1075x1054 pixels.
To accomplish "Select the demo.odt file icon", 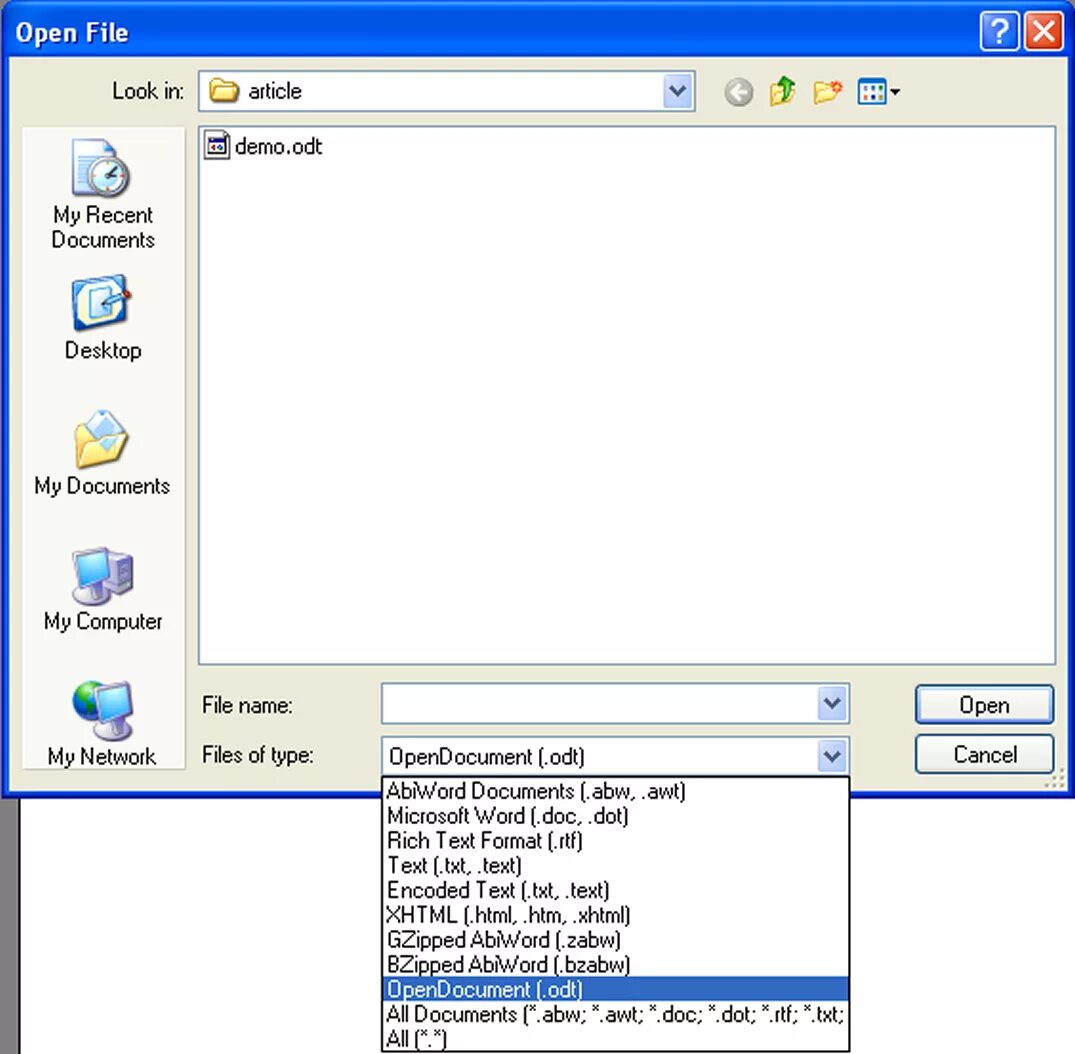I will point(217,145).
